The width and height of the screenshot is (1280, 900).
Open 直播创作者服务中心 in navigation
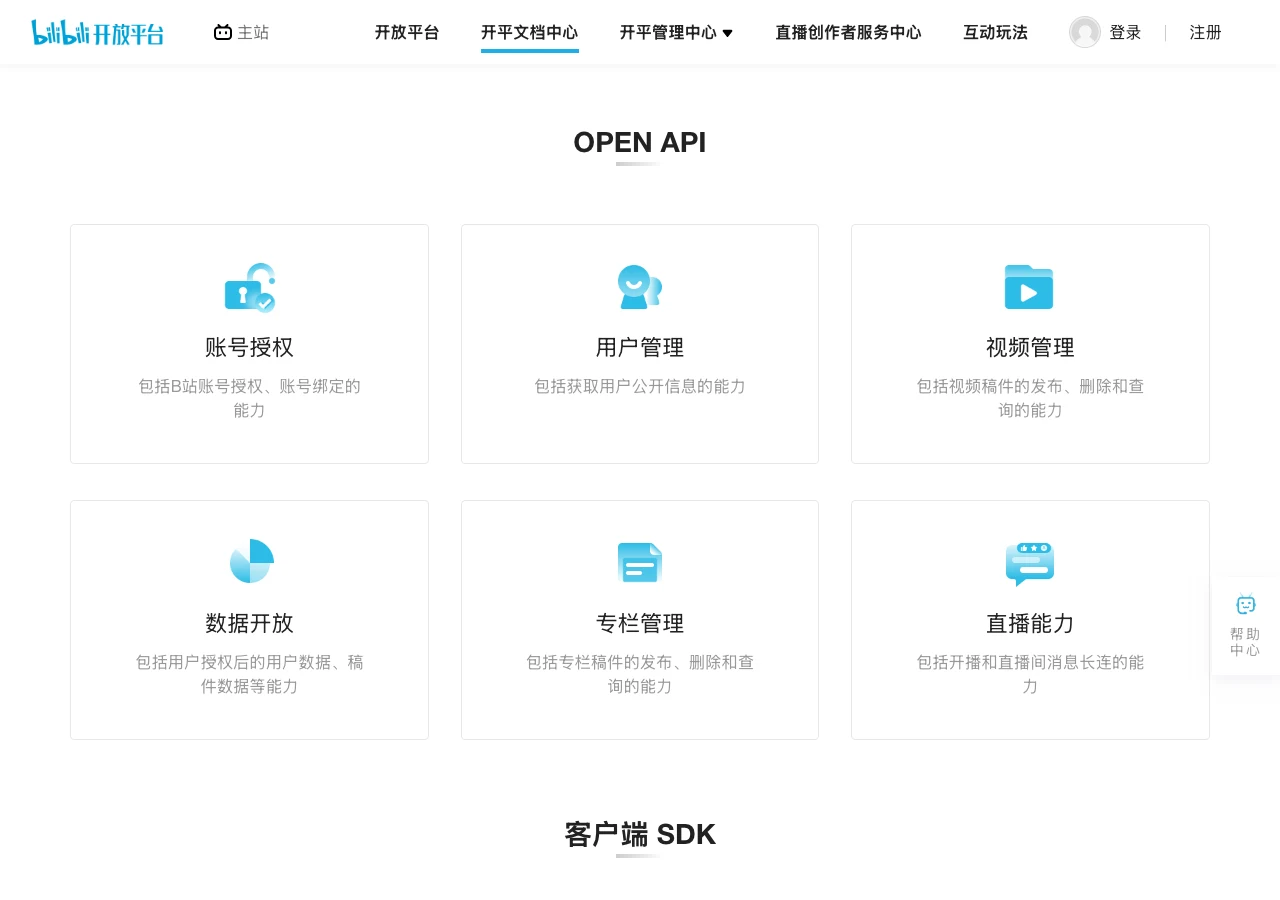[x=848, y=32]
